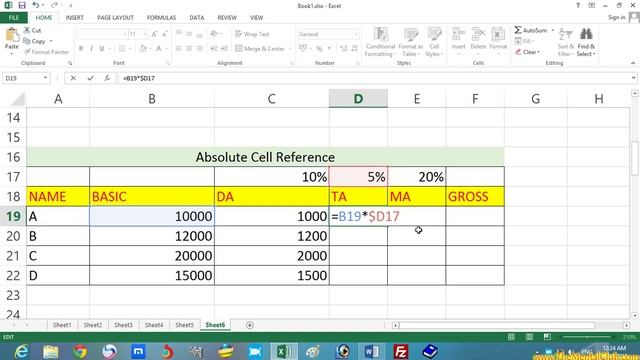The height and width of the screenshot is (360, 640).
Task: Add a new sheet with plus icon
Action: (249, 325)
